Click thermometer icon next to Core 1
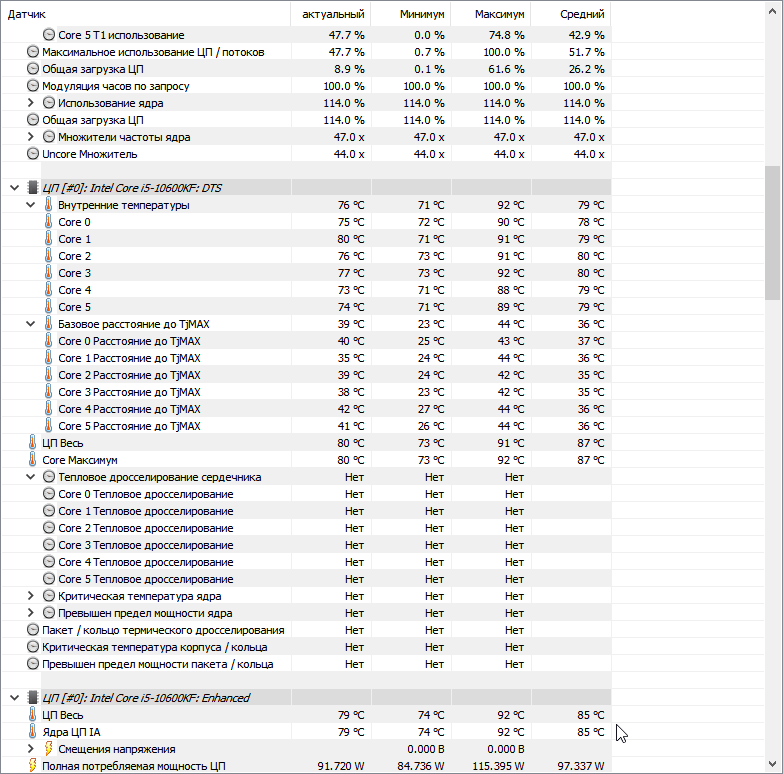This screenshot has width=783, height=774. pos(48,239)
